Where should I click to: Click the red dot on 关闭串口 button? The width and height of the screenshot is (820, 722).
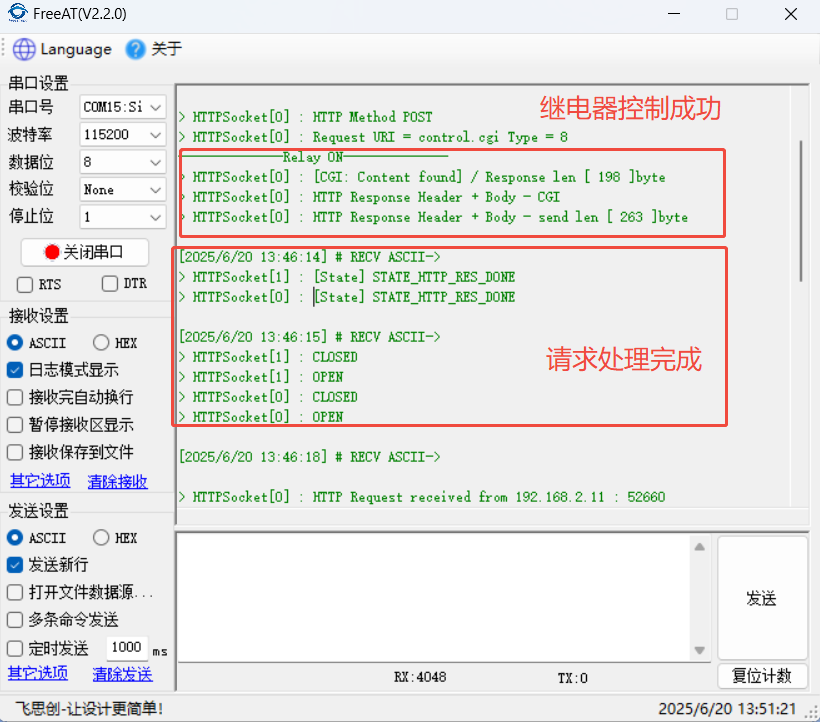tap(52, 252)
